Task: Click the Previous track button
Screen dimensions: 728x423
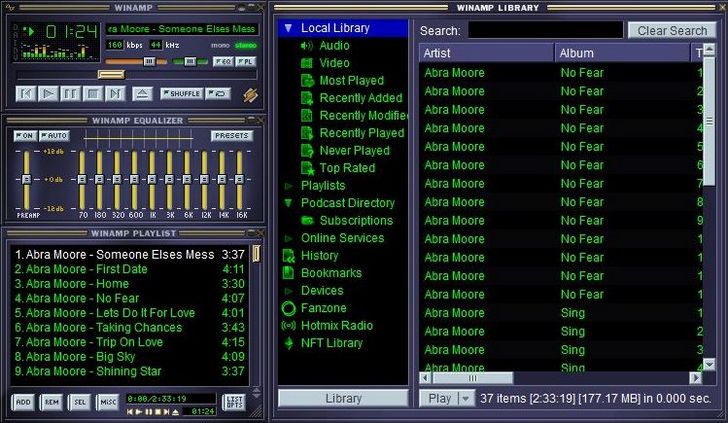Action: [26, 94]
